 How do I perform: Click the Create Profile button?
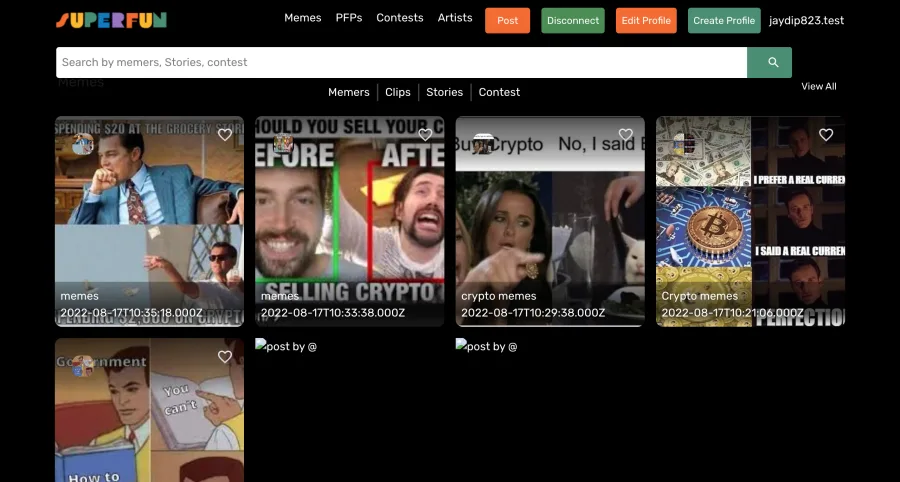[x=724, y=21]
